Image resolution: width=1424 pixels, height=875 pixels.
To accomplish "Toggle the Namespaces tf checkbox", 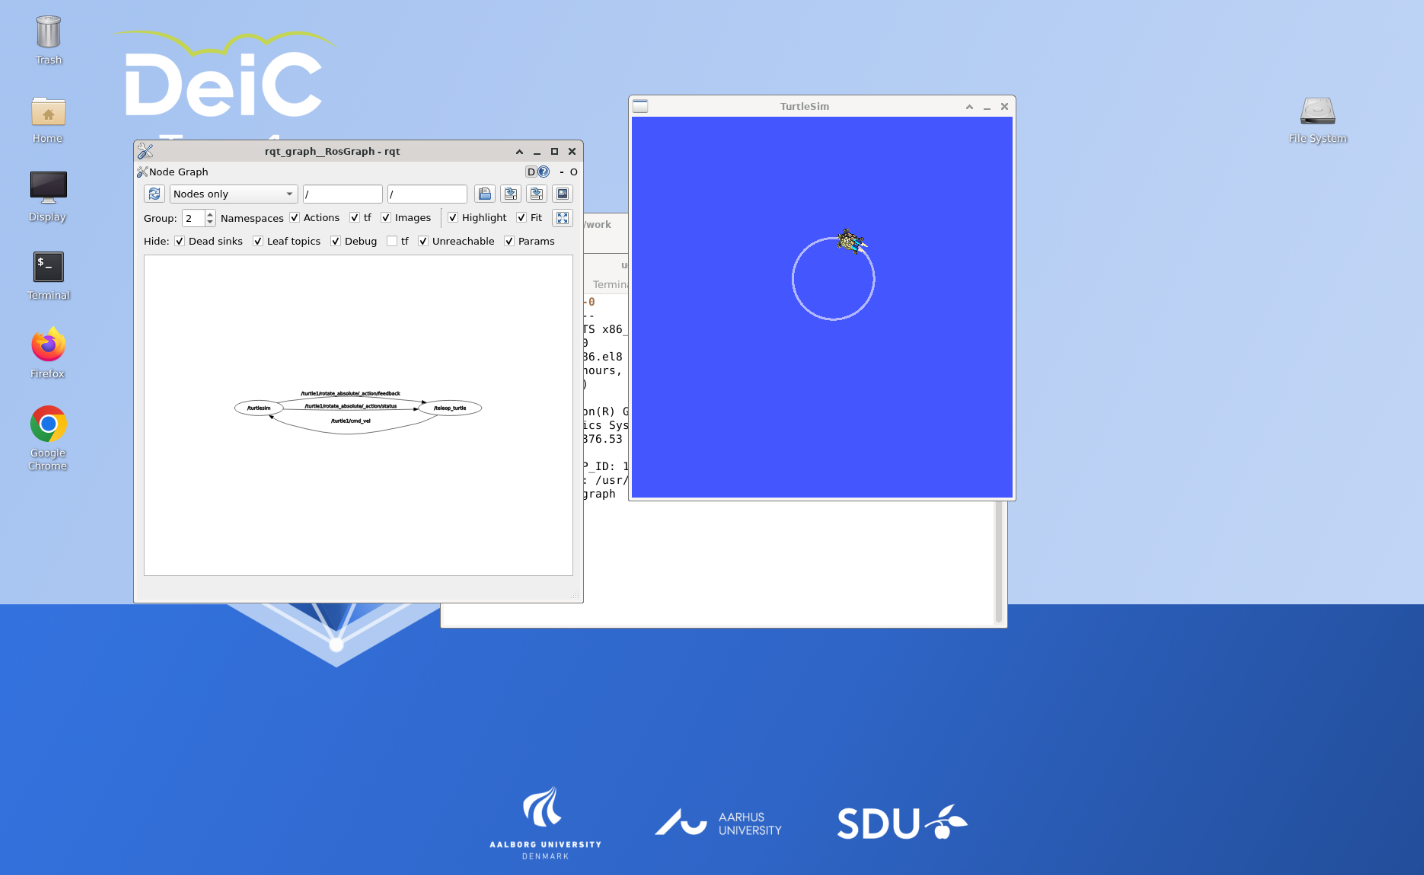I will point(354,218).
